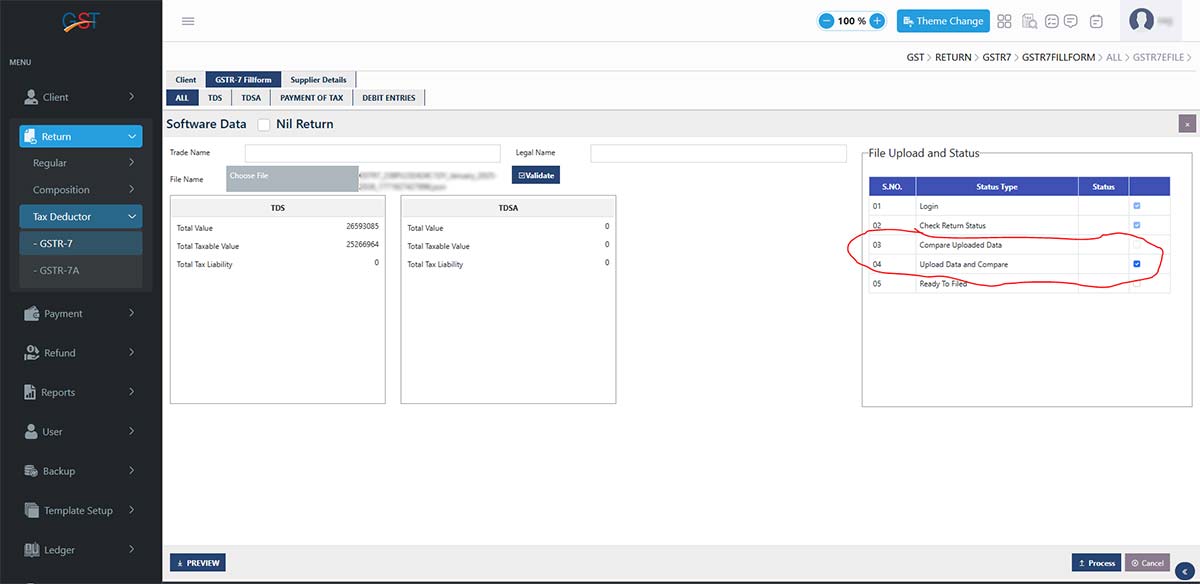Expand the Reports sidebar section
The height and width of the screenshot is (584, 1200).
[80, 392]
